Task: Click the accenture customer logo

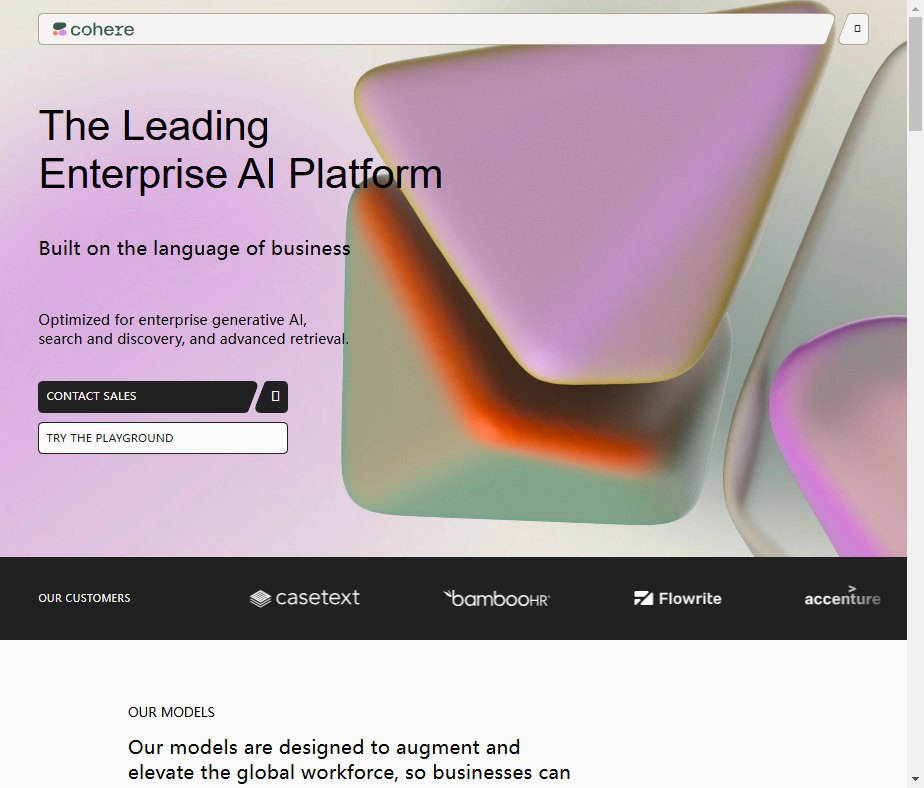Action: [842, 596]
